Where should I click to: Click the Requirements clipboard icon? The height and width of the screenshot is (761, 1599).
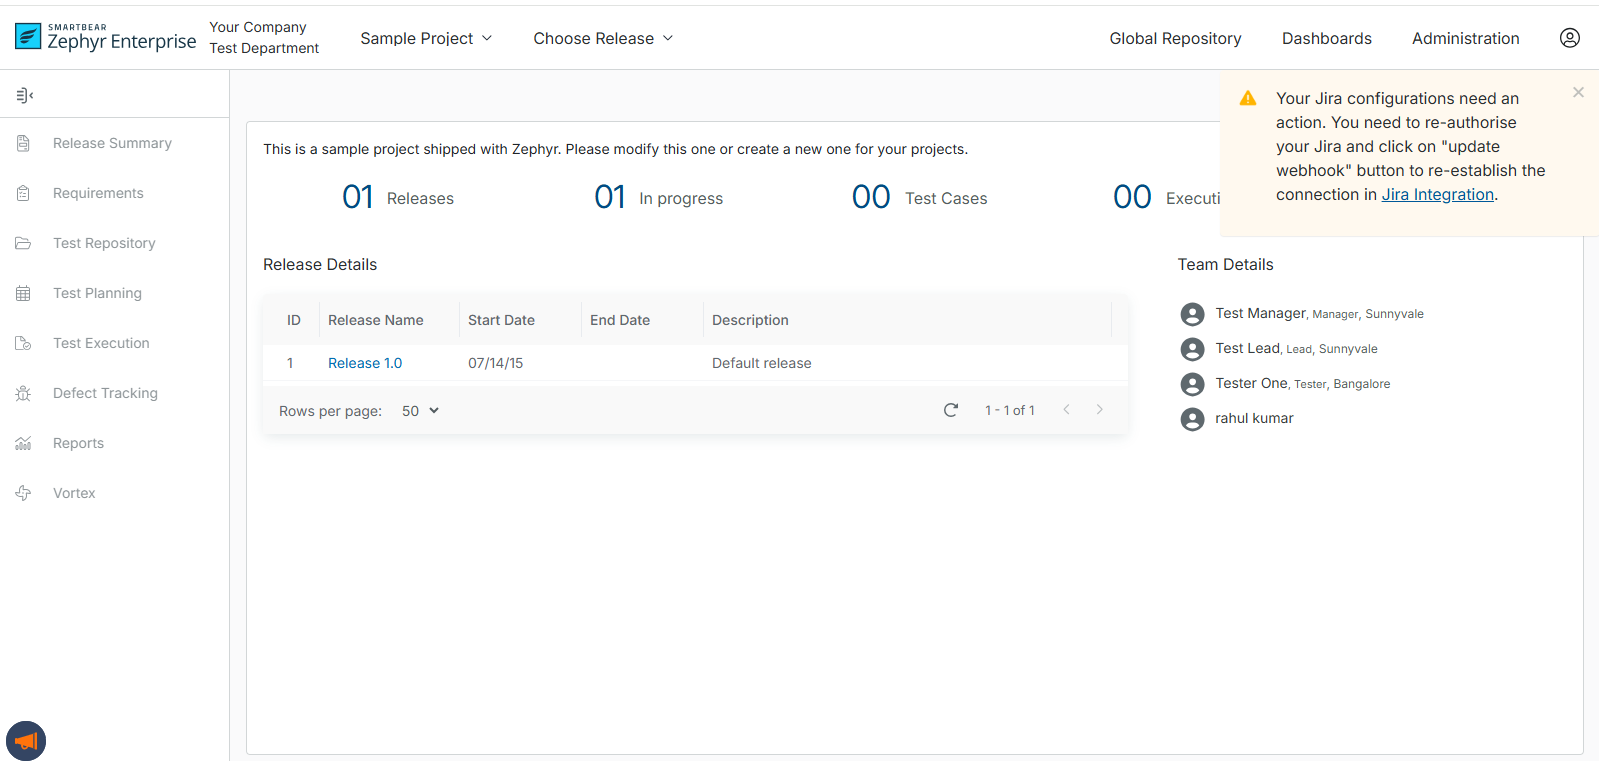click(x=23, y=193)
